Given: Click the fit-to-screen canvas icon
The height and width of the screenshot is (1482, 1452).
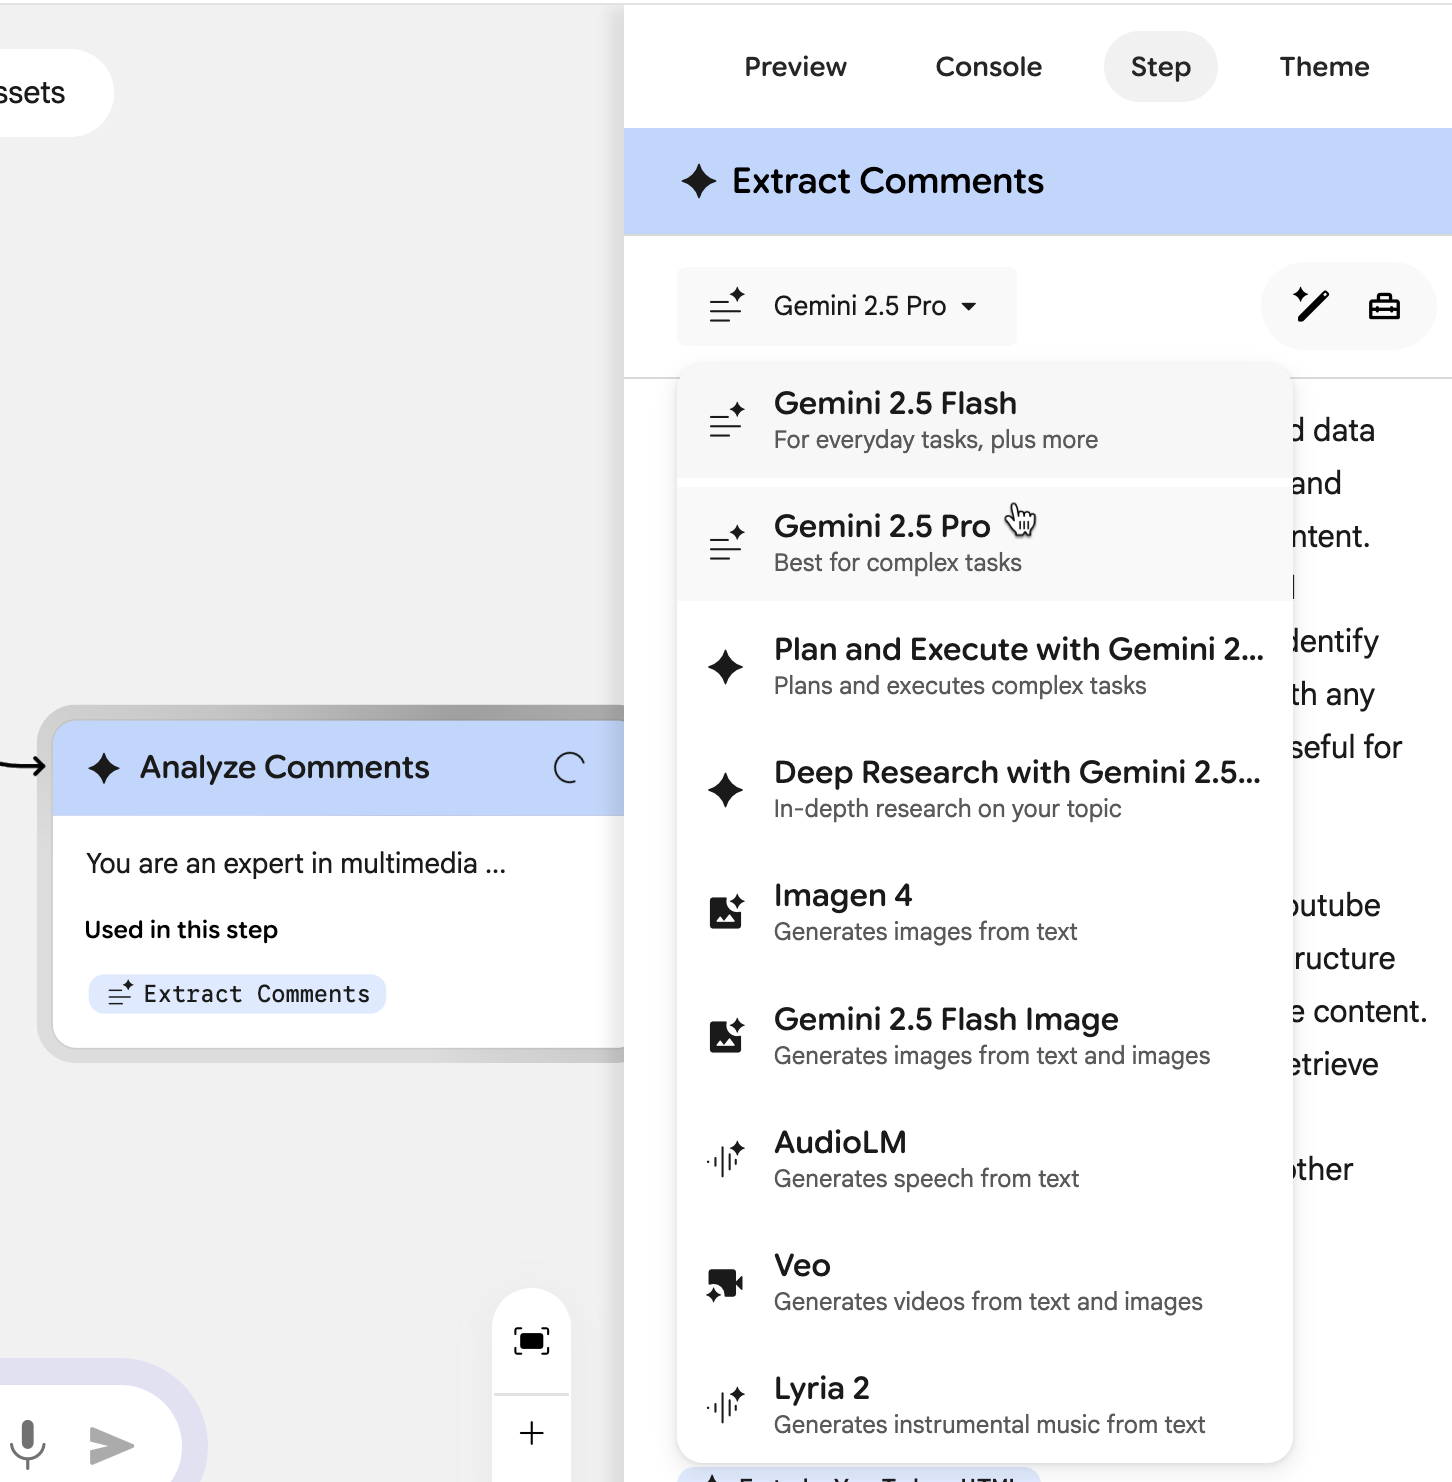Looking at the screenshot, I should (531, 1341).
